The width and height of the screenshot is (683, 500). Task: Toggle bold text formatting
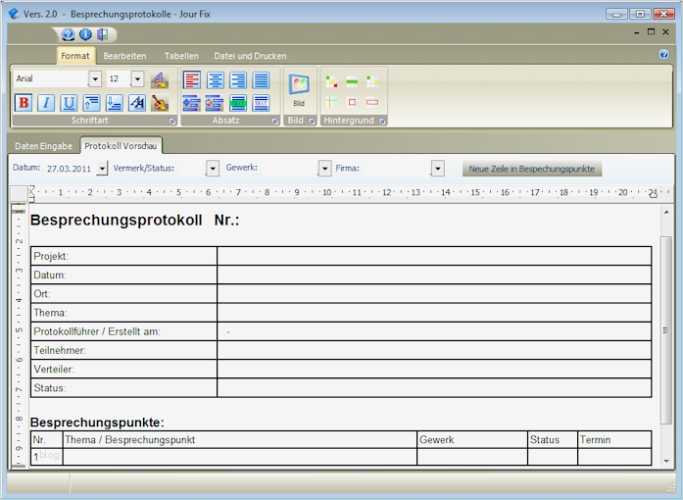[24, 103]
